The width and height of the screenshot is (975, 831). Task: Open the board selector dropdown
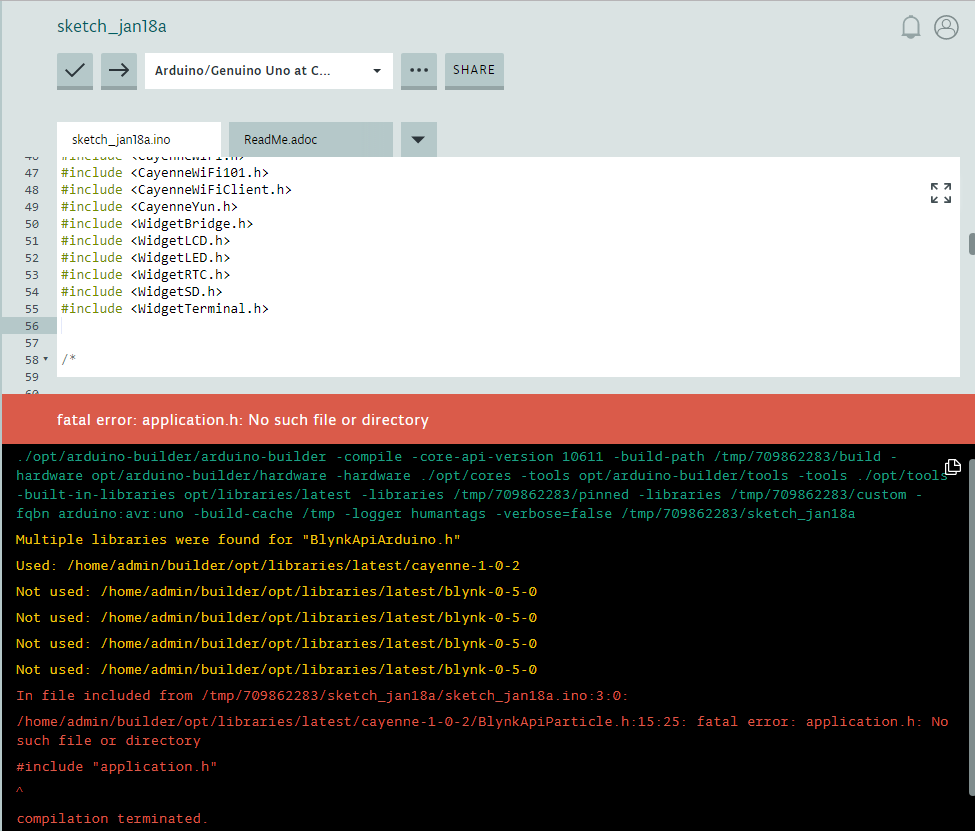pos(268,71)
